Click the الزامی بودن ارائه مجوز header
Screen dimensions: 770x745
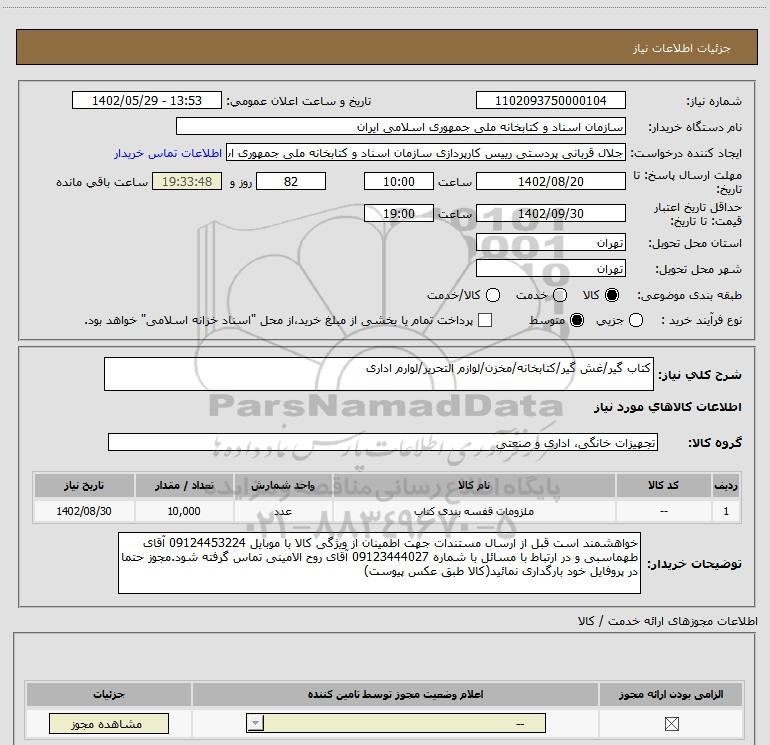671,694
